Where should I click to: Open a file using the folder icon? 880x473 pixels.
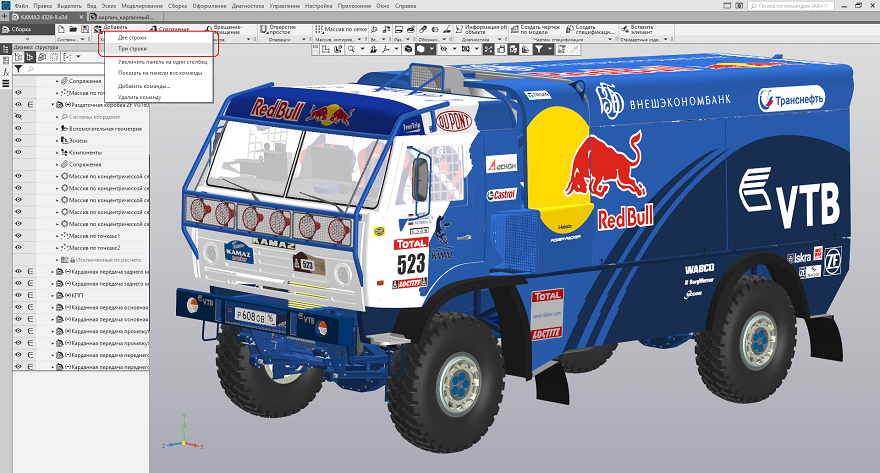(x=74, y=29)
